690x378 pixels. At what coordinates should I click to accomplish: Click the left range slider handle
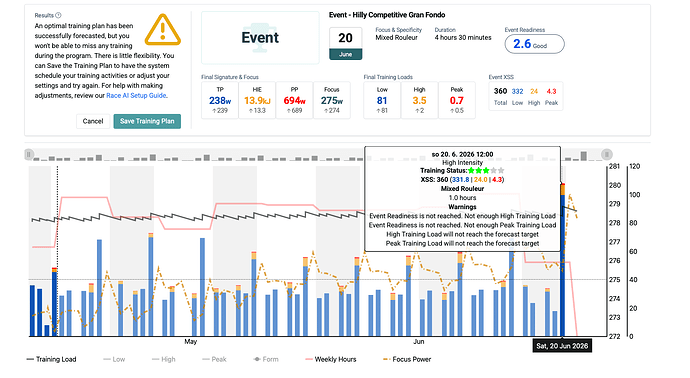click(x=29, y=154)
